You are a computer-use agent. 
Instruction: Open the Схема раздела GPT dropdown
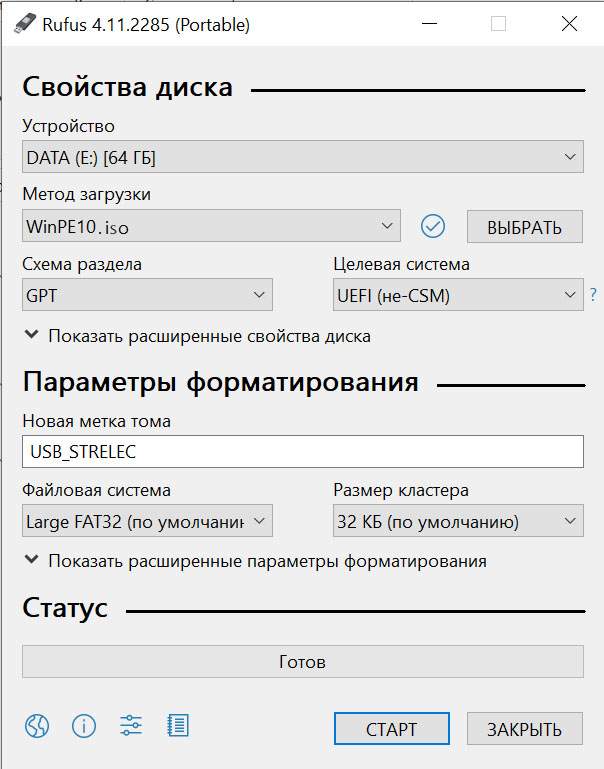(147, 295)
